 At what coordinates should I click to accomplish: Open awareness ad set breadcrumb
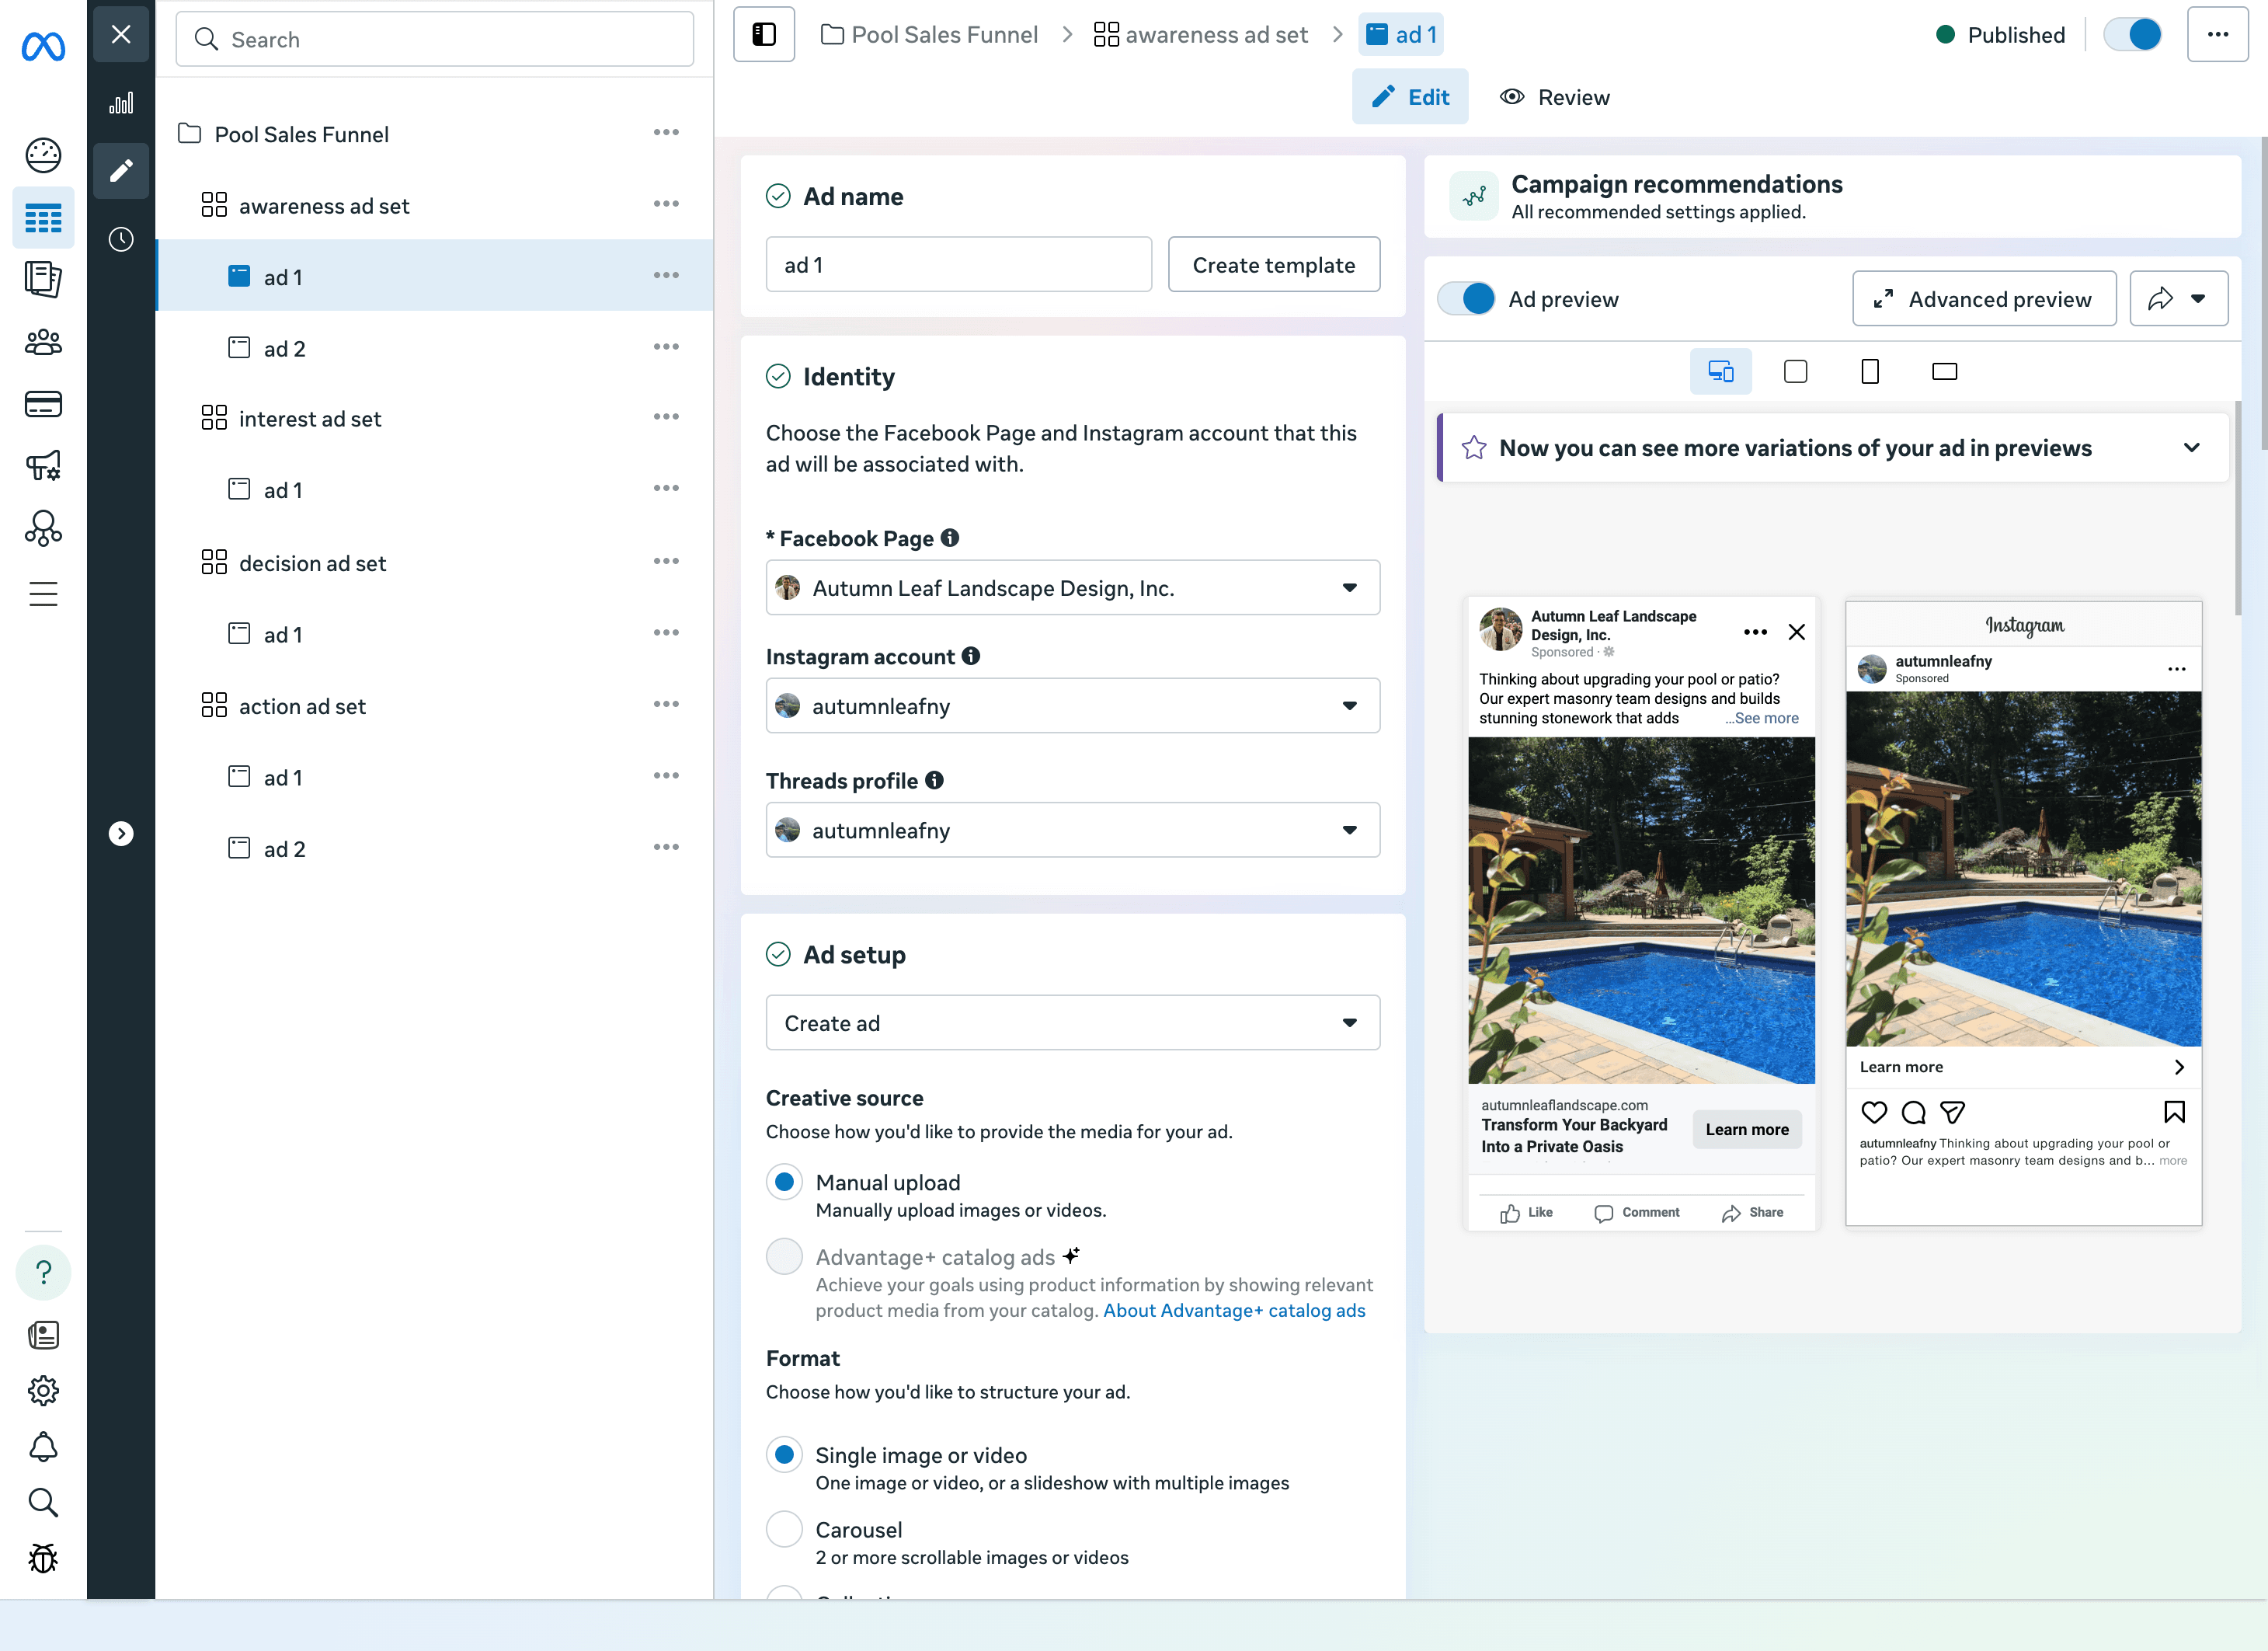1216,34
